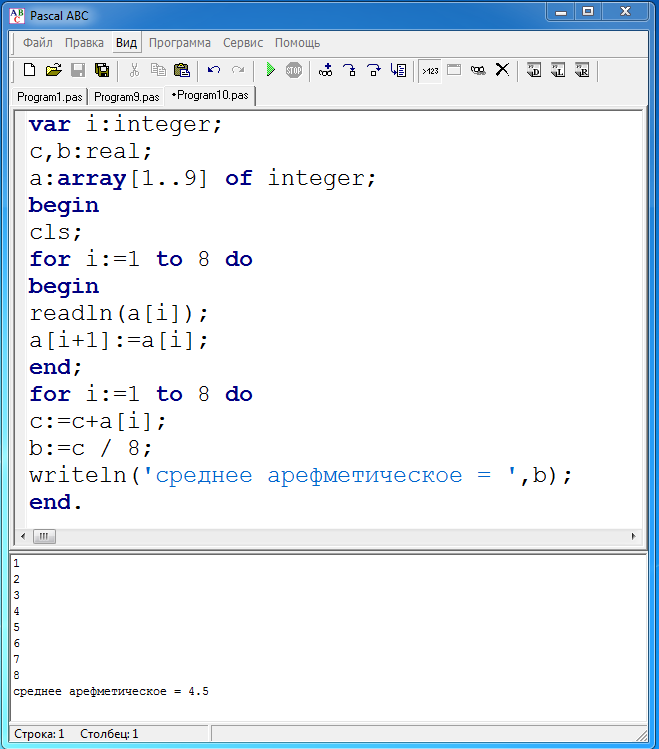Step into with trace arrow icon
The image size is (659, 749).
(350, 70)
